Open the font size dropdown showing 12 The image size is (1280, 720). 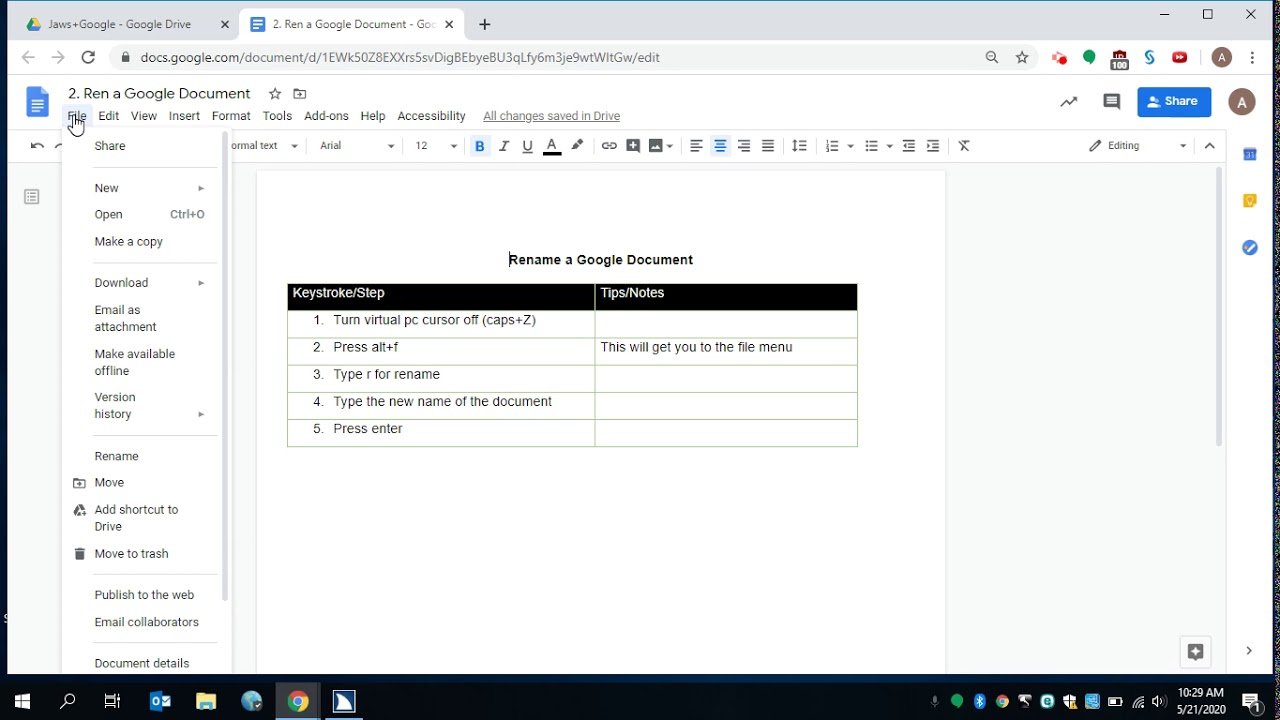436,146
